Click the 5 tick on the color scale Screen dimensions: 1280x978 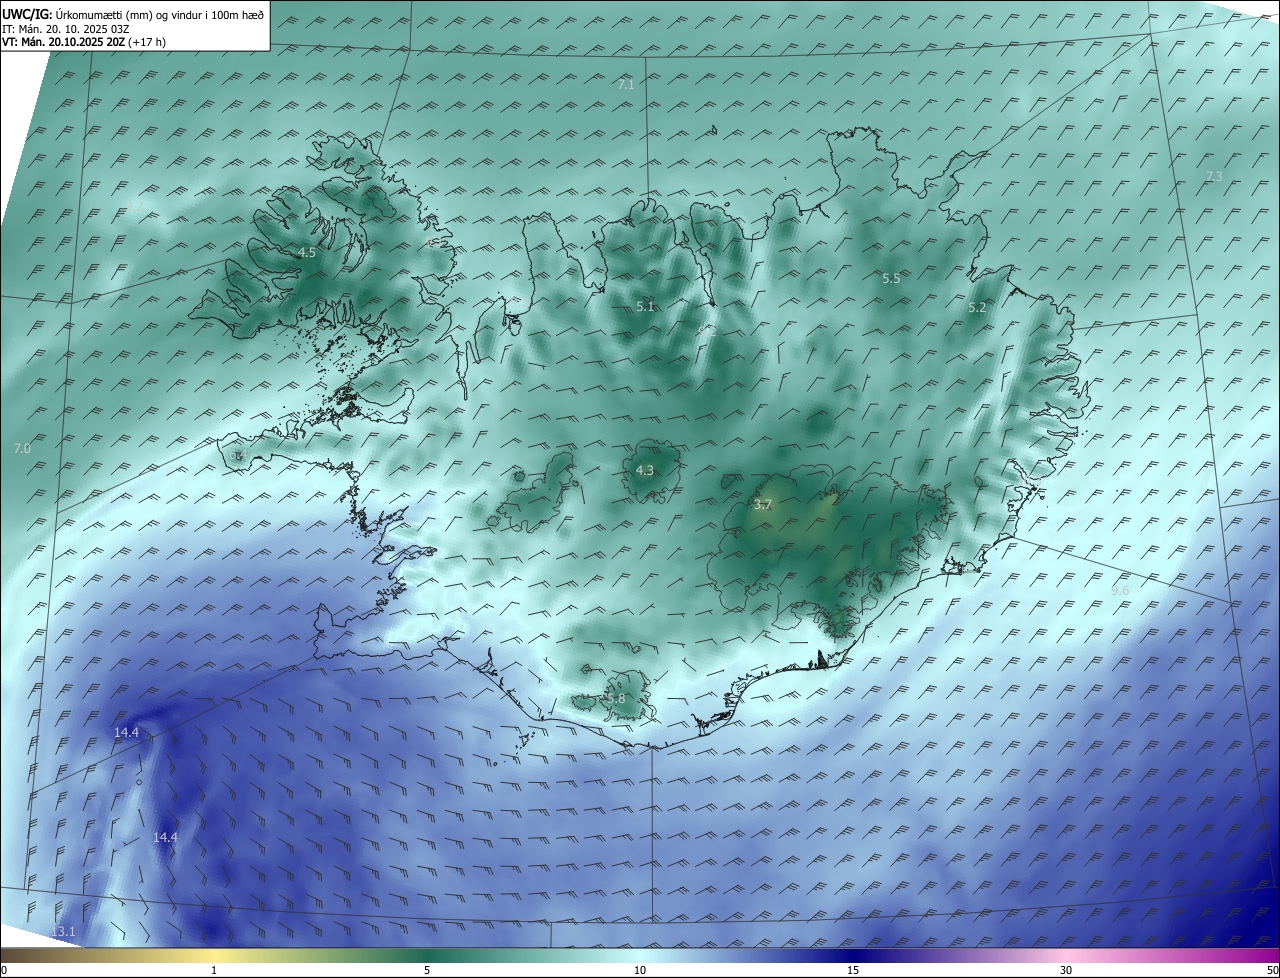point(427,970)
